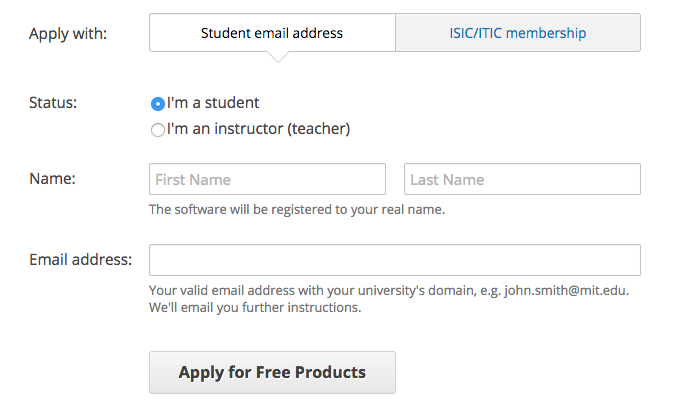Click the "Status:" label
The width and height of the screenshot is (693, 416).
pyautogui.click(x=53, y=102)
